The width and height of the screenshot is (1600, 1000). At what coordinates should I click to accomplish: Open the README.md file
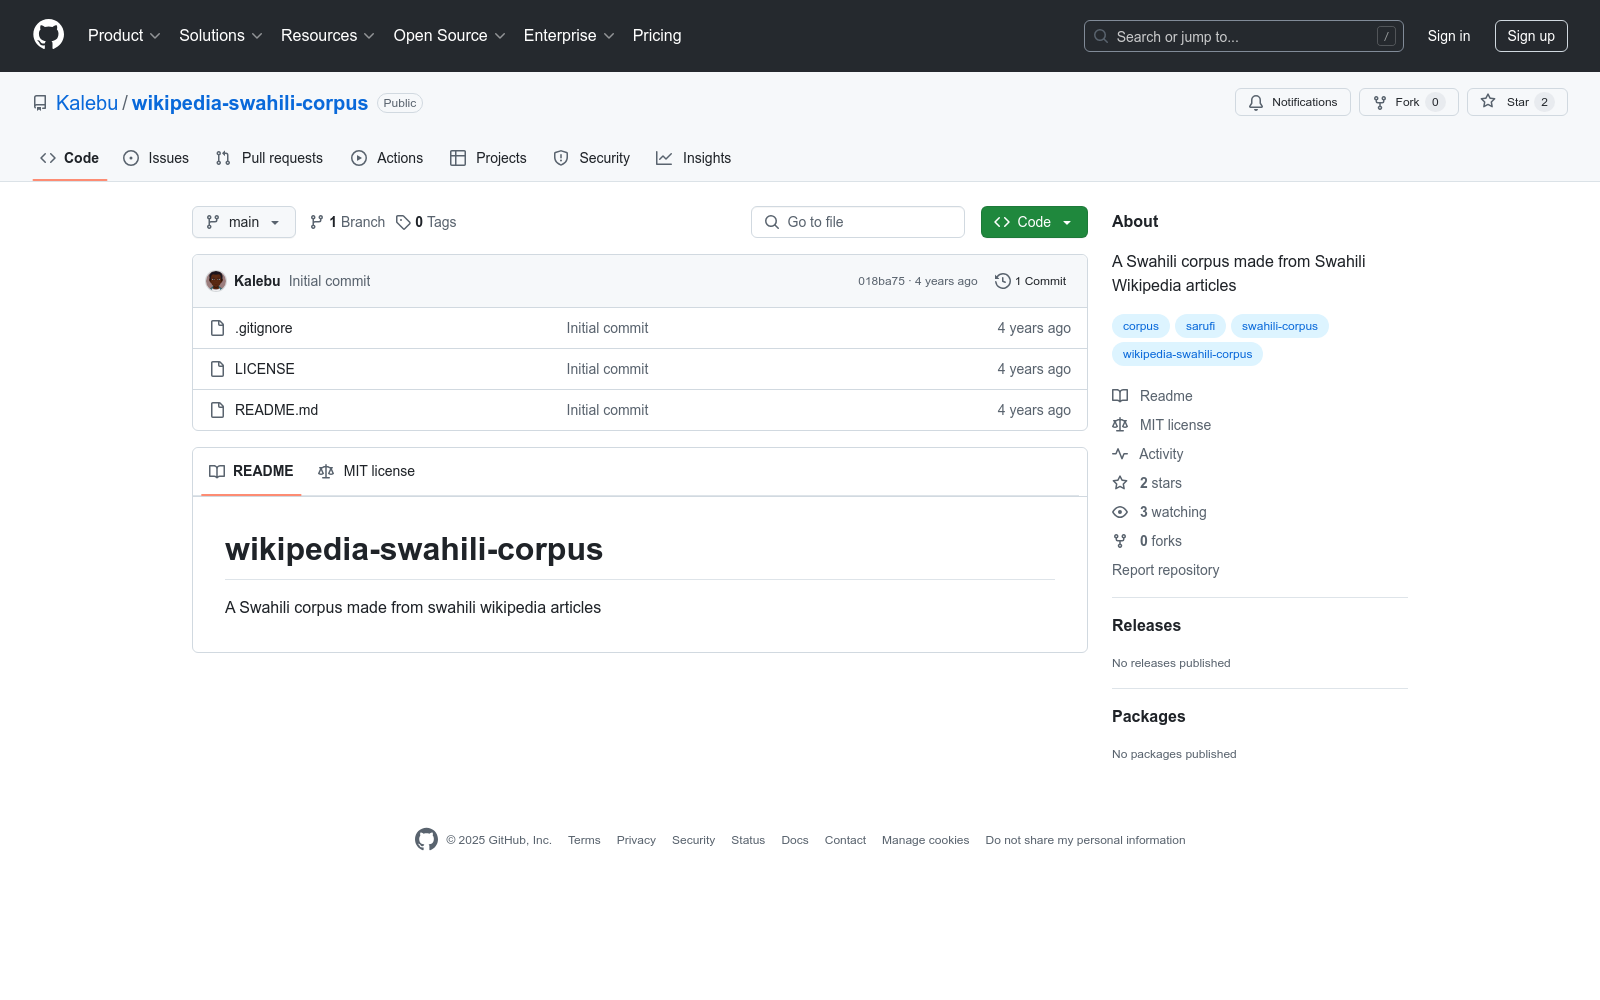click(x=276, y=410)
